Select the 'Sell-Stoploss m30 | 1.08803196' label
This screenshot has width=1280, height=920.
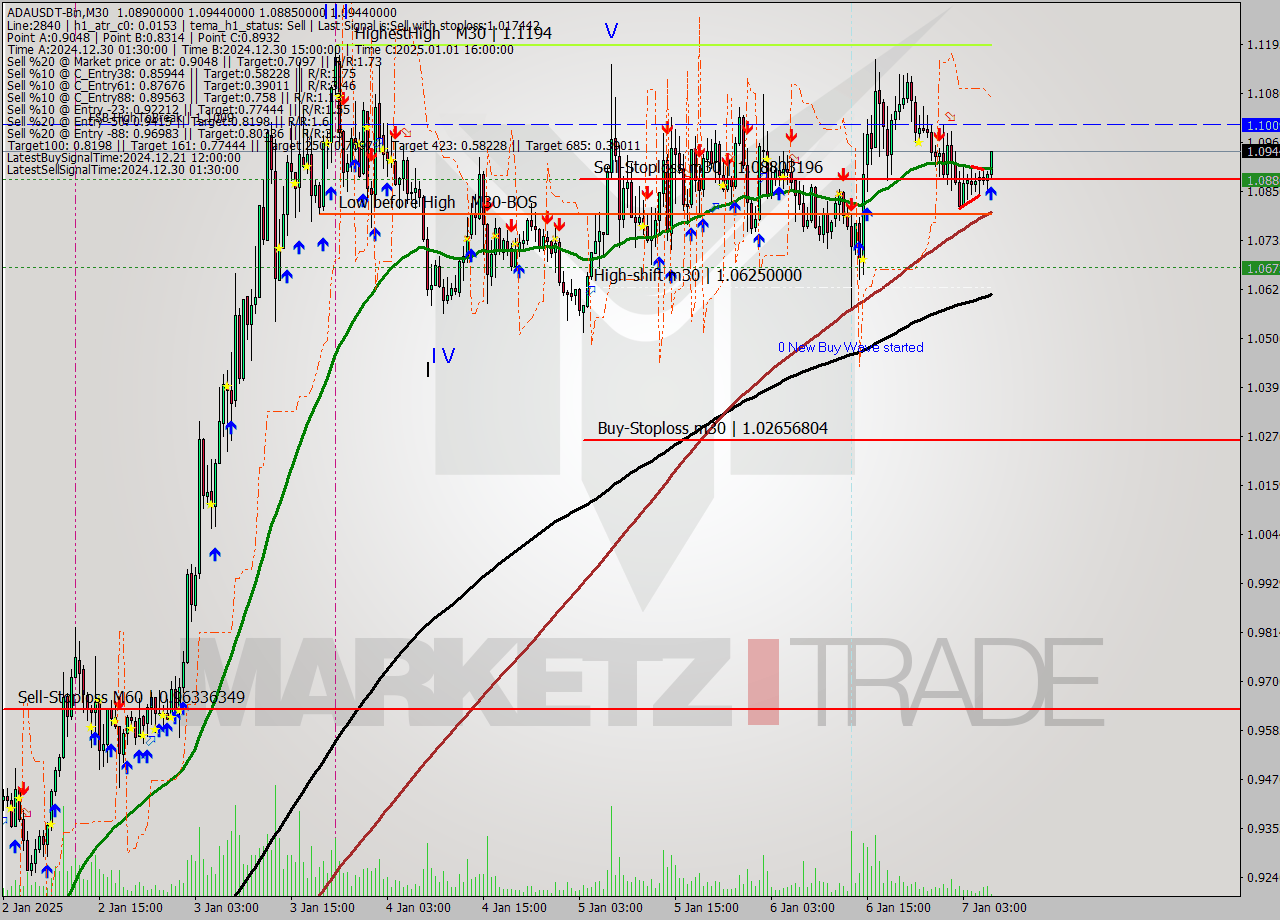[x=708, y=167]
